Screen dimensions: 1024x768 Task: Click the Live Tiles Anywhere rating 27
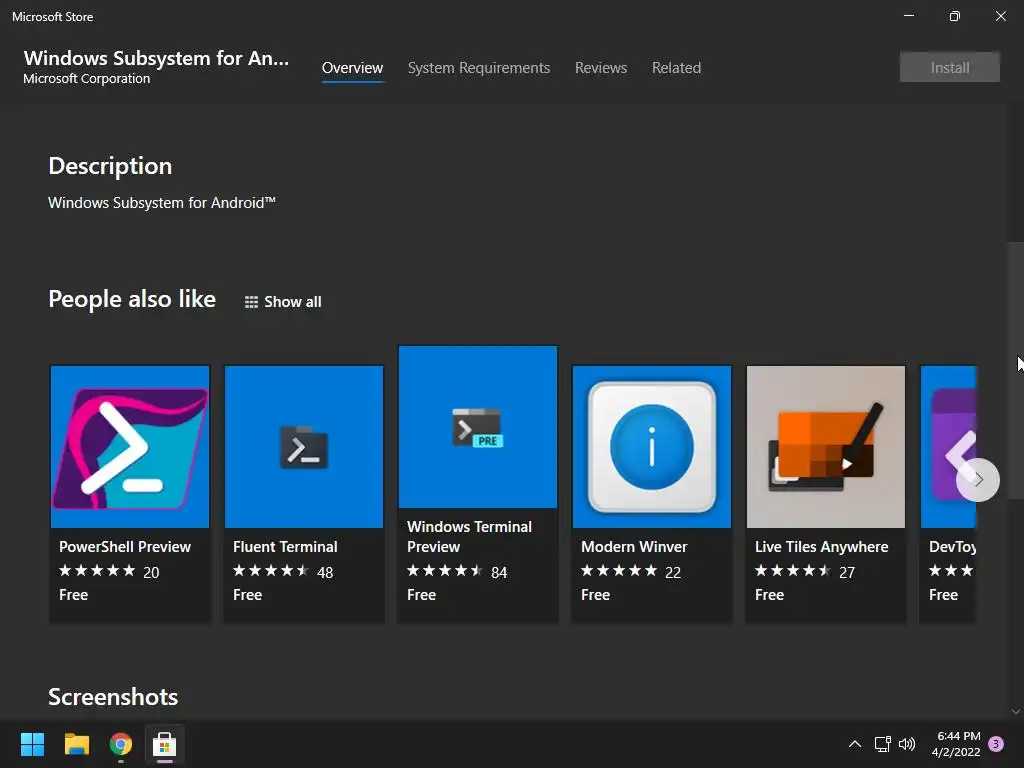click(x=805, y=571)
